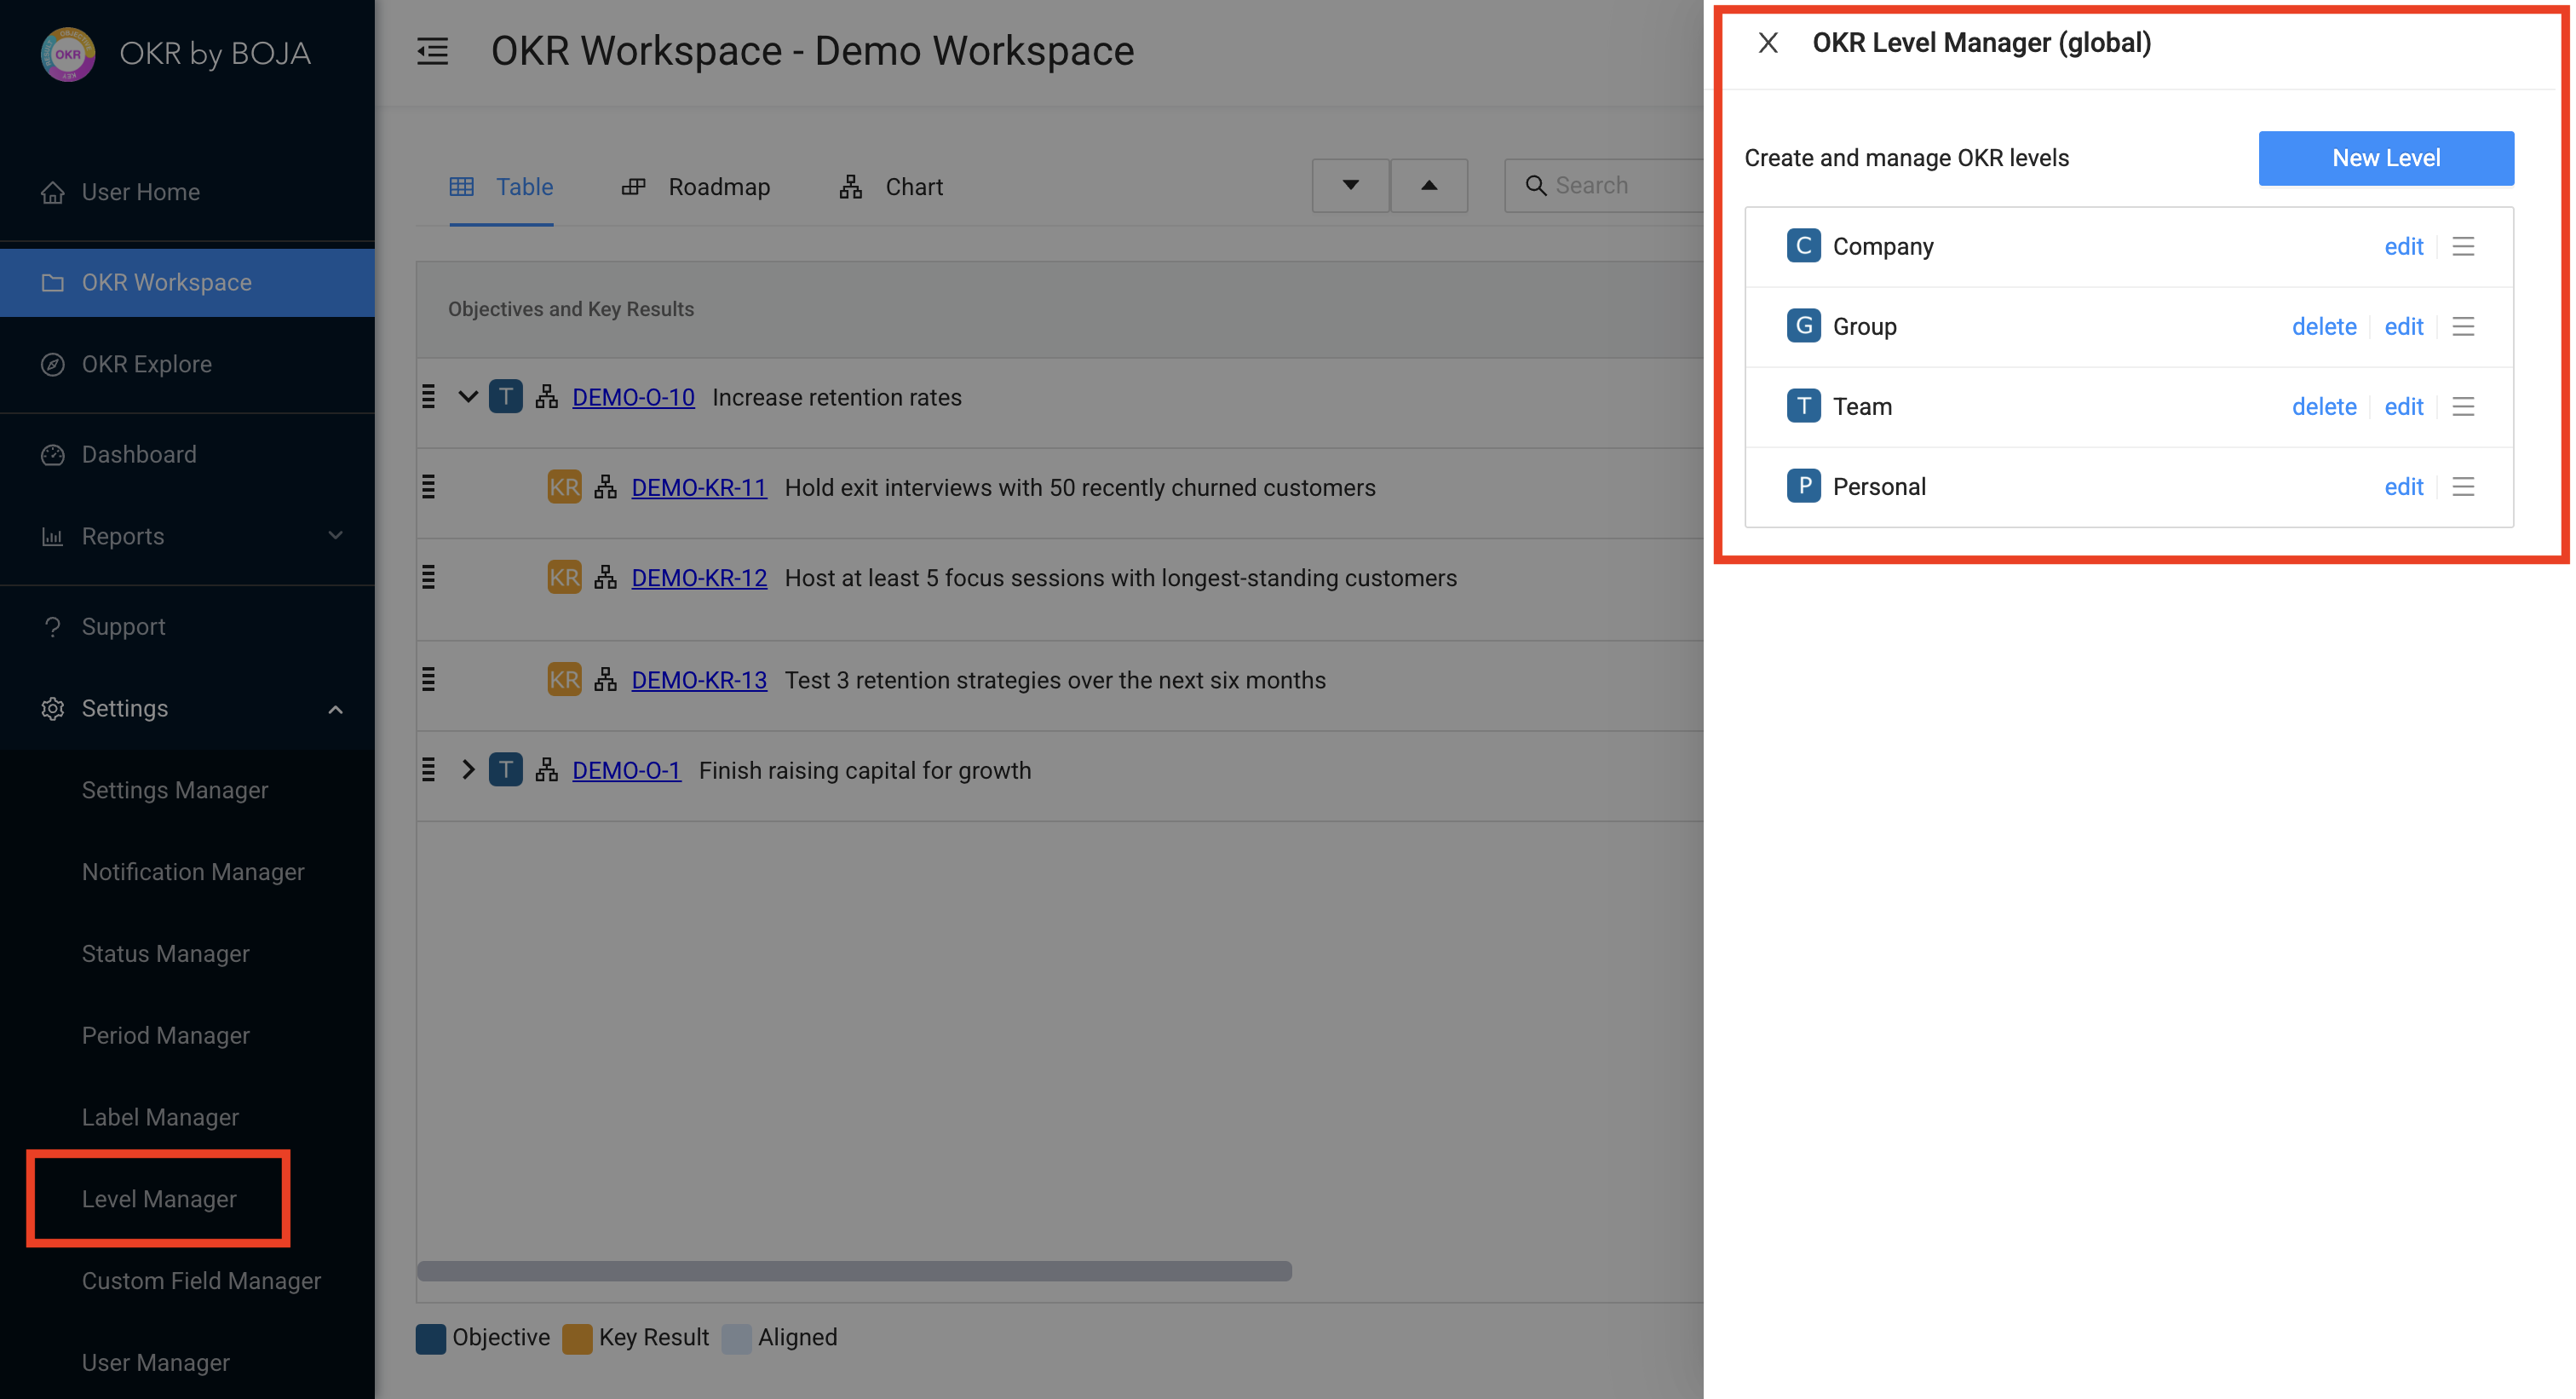Viewport: 2576px width, 1399px height.
Task: Collapse the Settings sidebar section
Action: tap(335, 709)
